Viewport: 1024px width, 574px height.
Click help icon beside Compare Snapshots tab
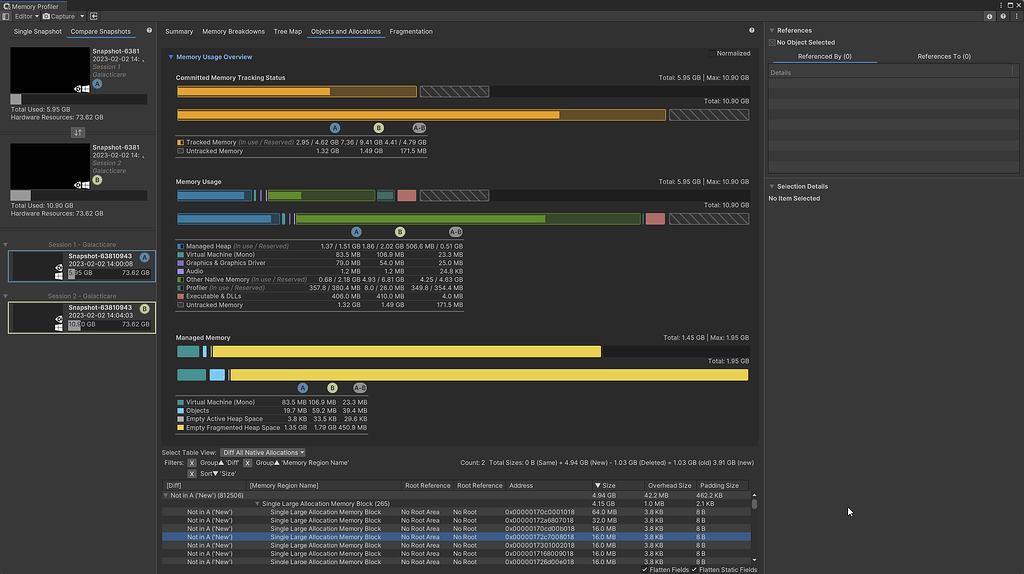pos(149,31)
